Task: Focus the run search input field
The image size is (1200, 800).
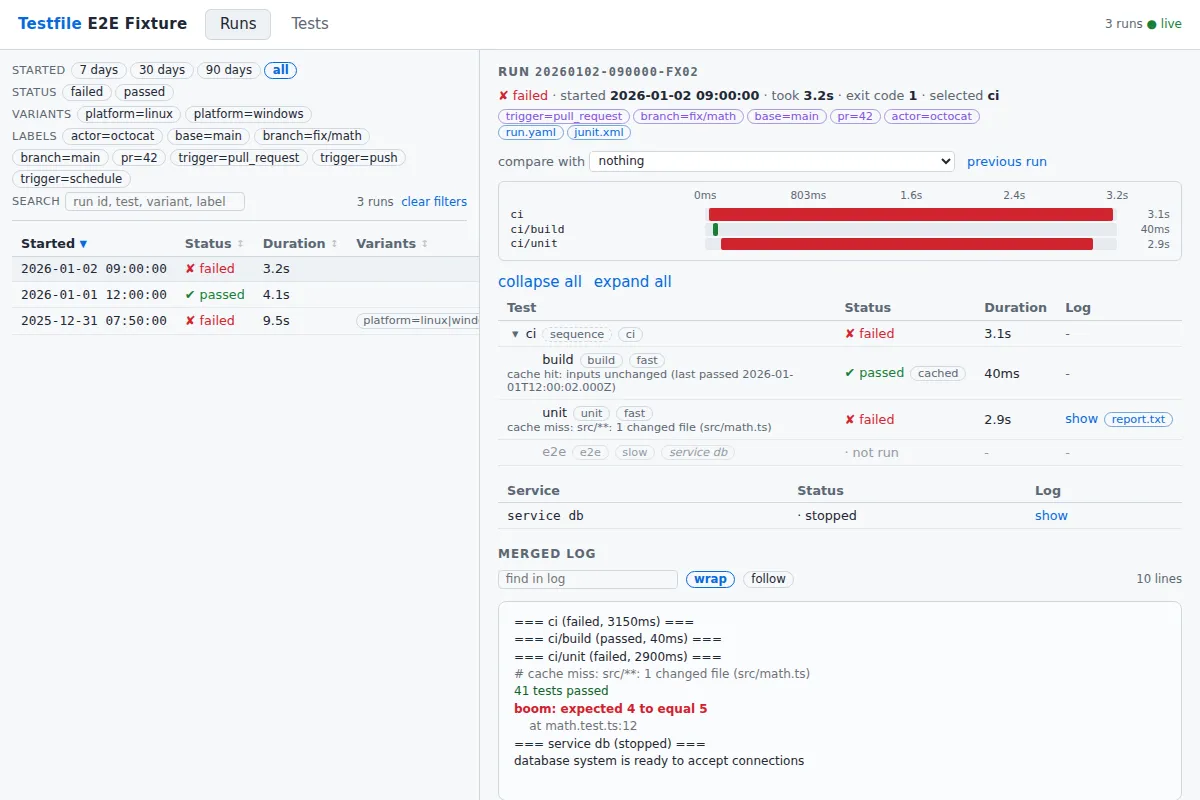Action: [155, 201]
